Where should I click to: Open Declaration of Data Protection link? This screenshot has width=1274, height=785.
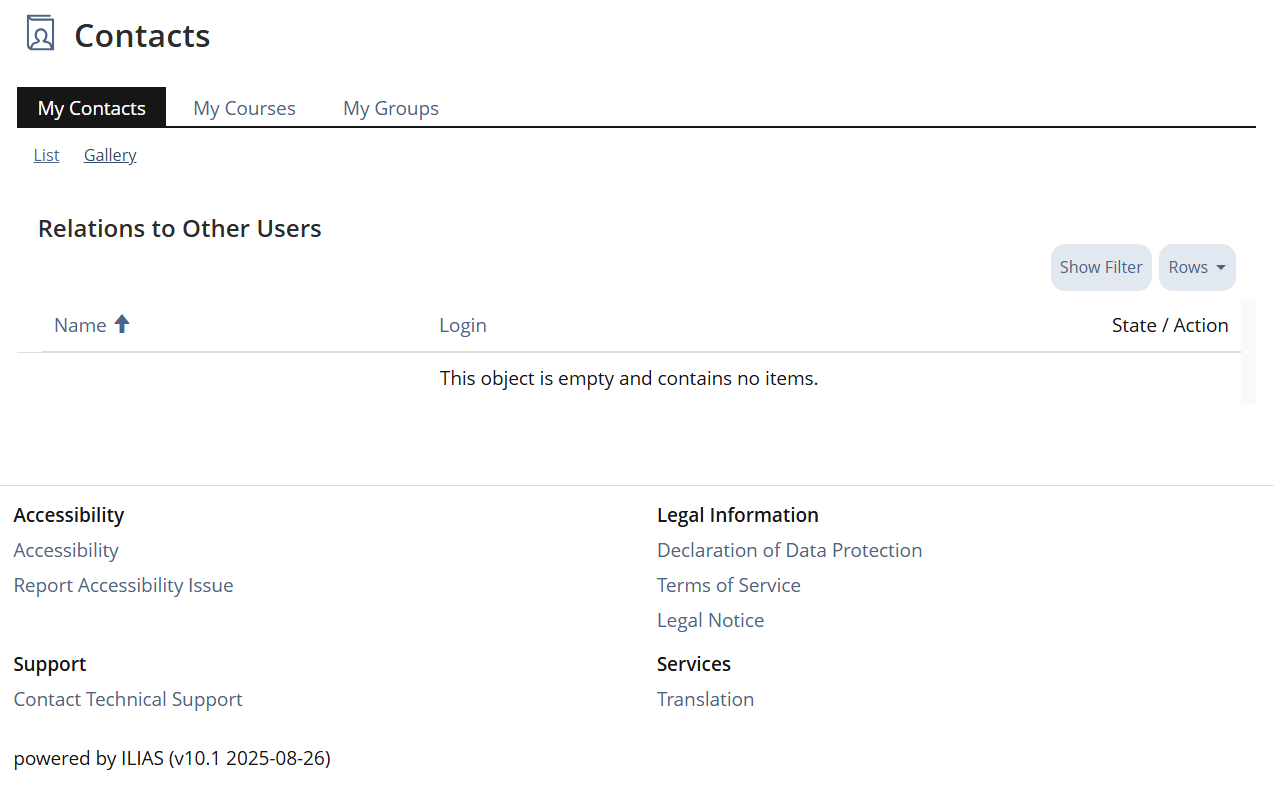click(789, 550)
